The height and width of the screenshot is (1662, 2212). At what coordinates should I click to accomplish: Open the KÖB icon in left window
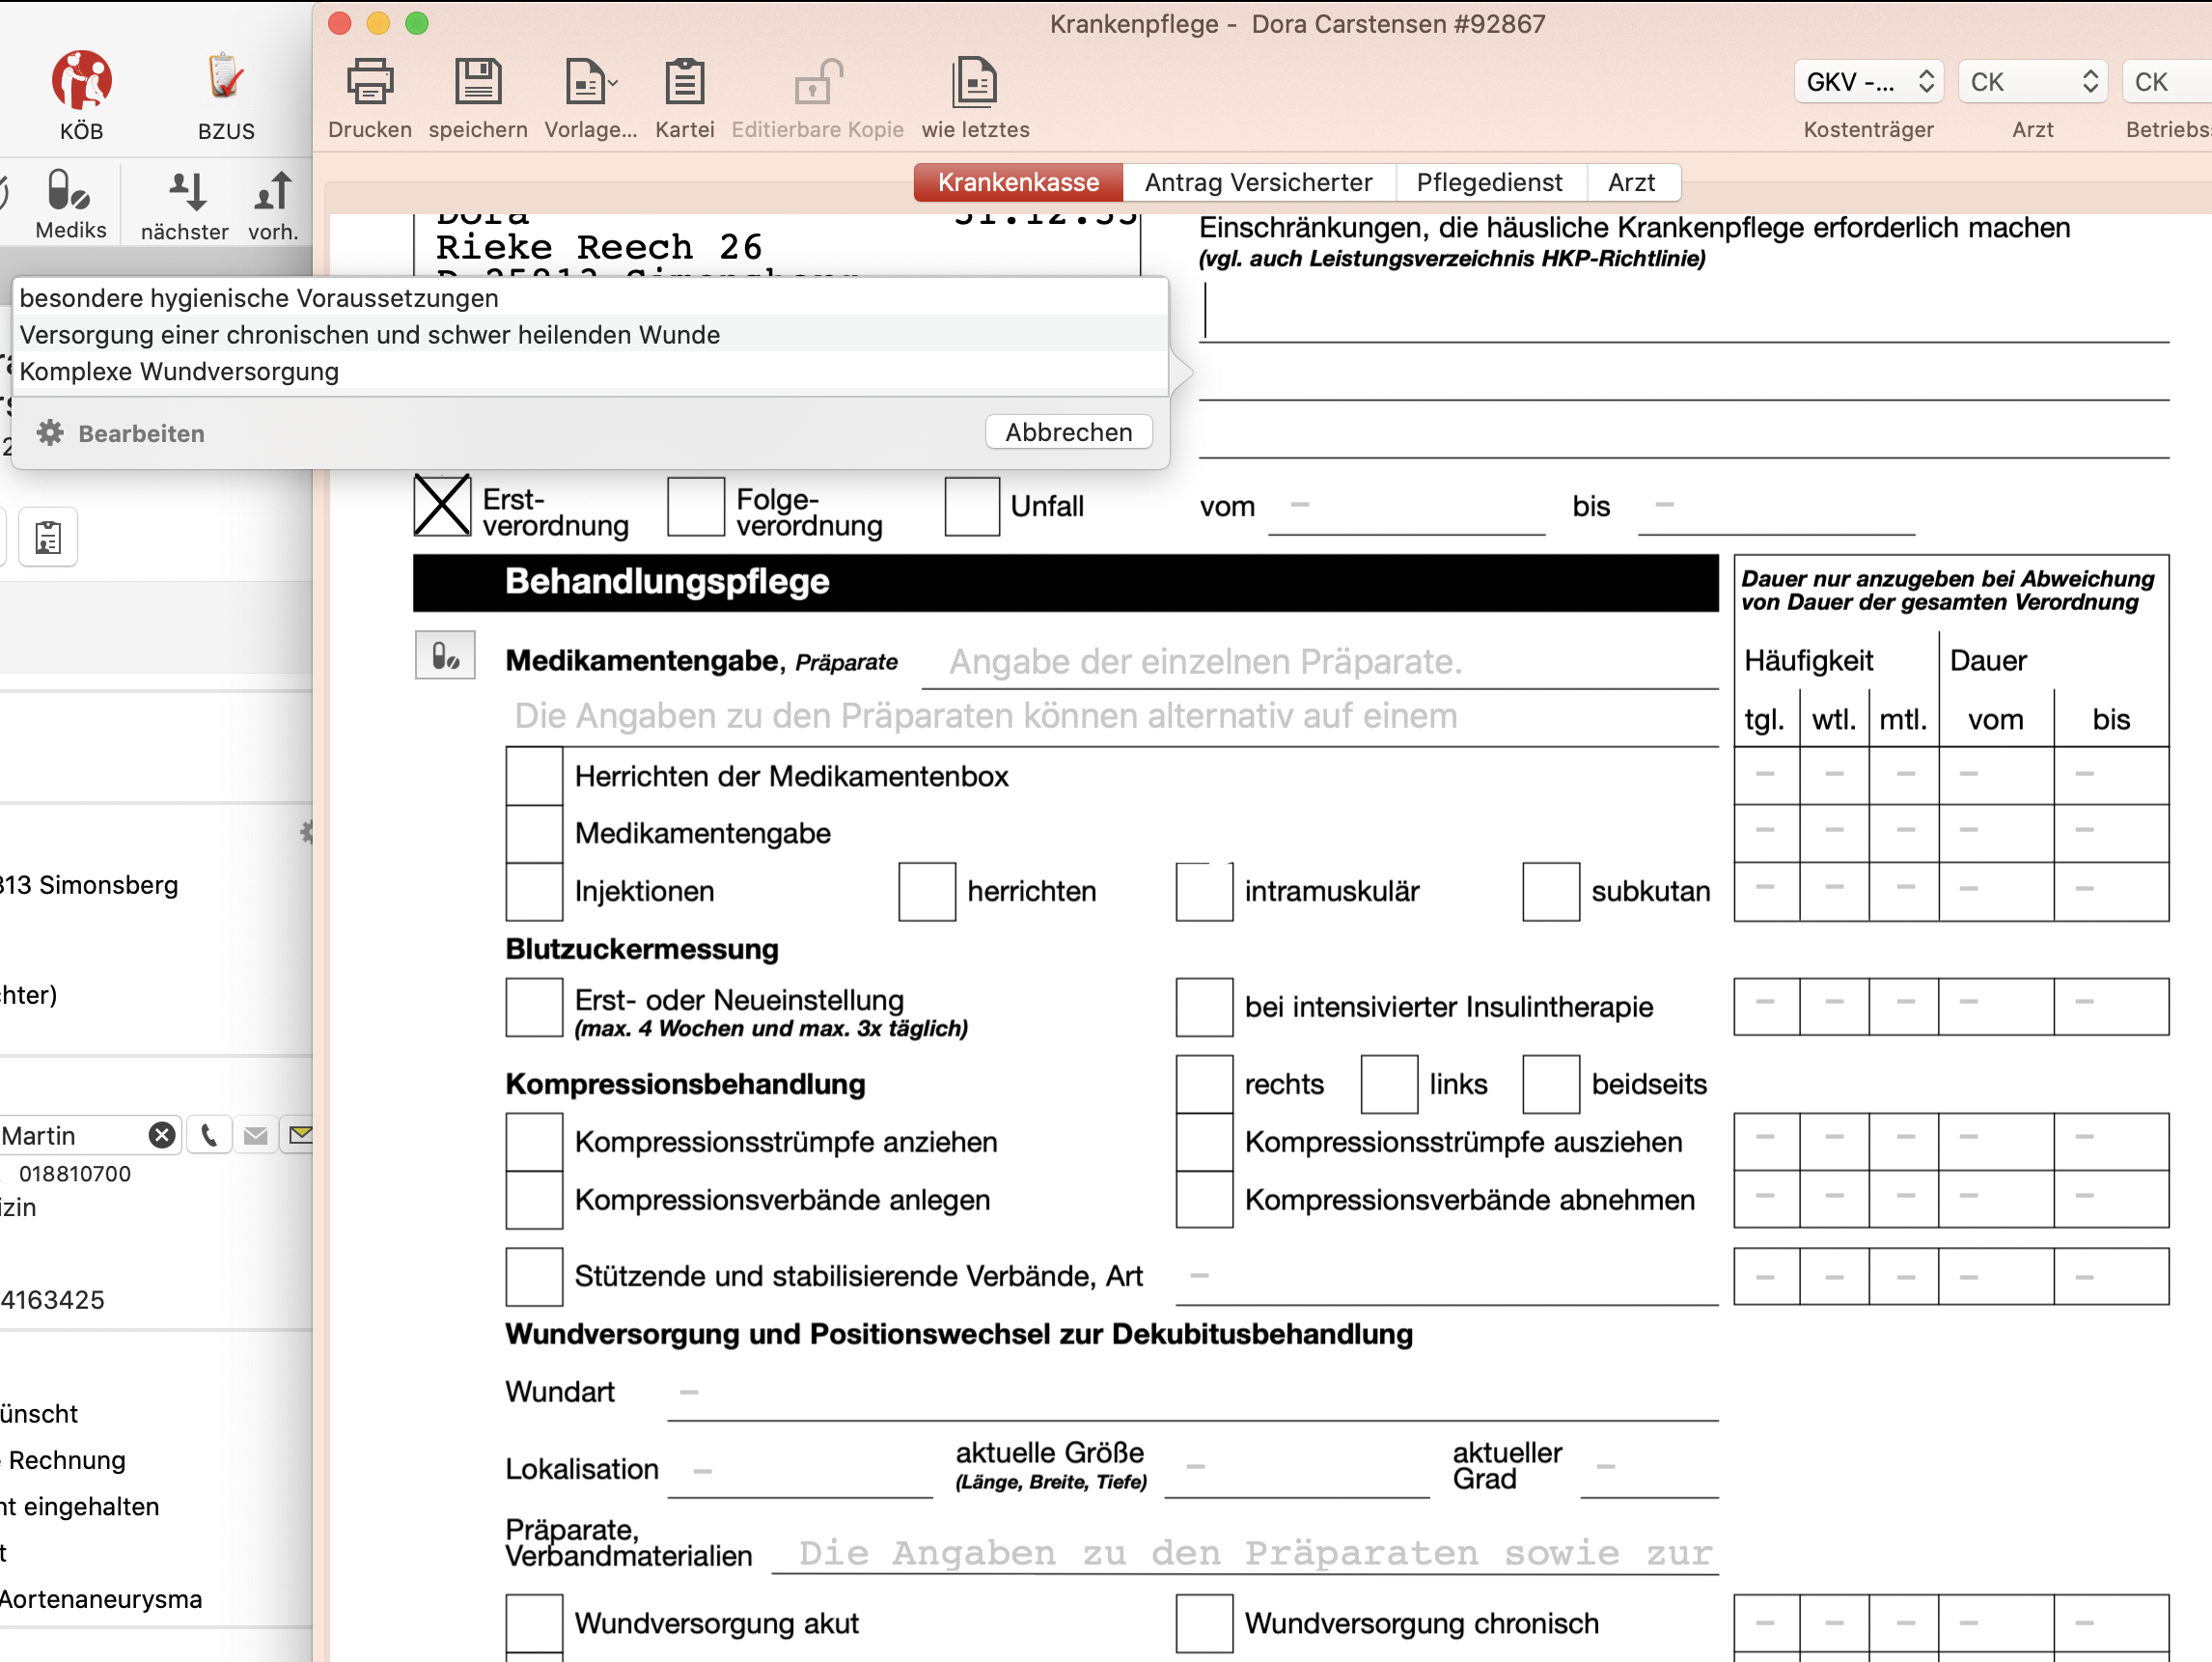point(81,80)
